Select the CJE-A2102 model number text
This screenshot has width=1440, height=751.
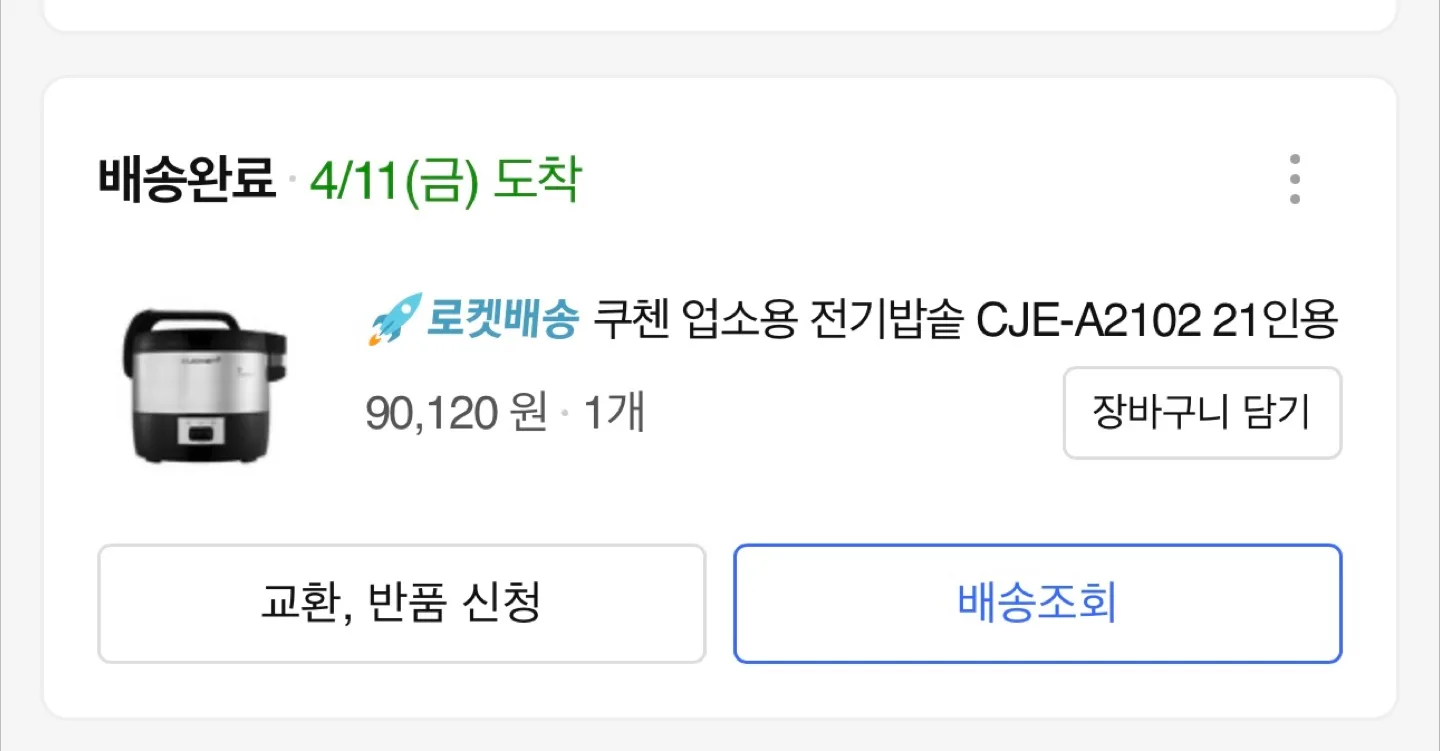point(1088,321)
